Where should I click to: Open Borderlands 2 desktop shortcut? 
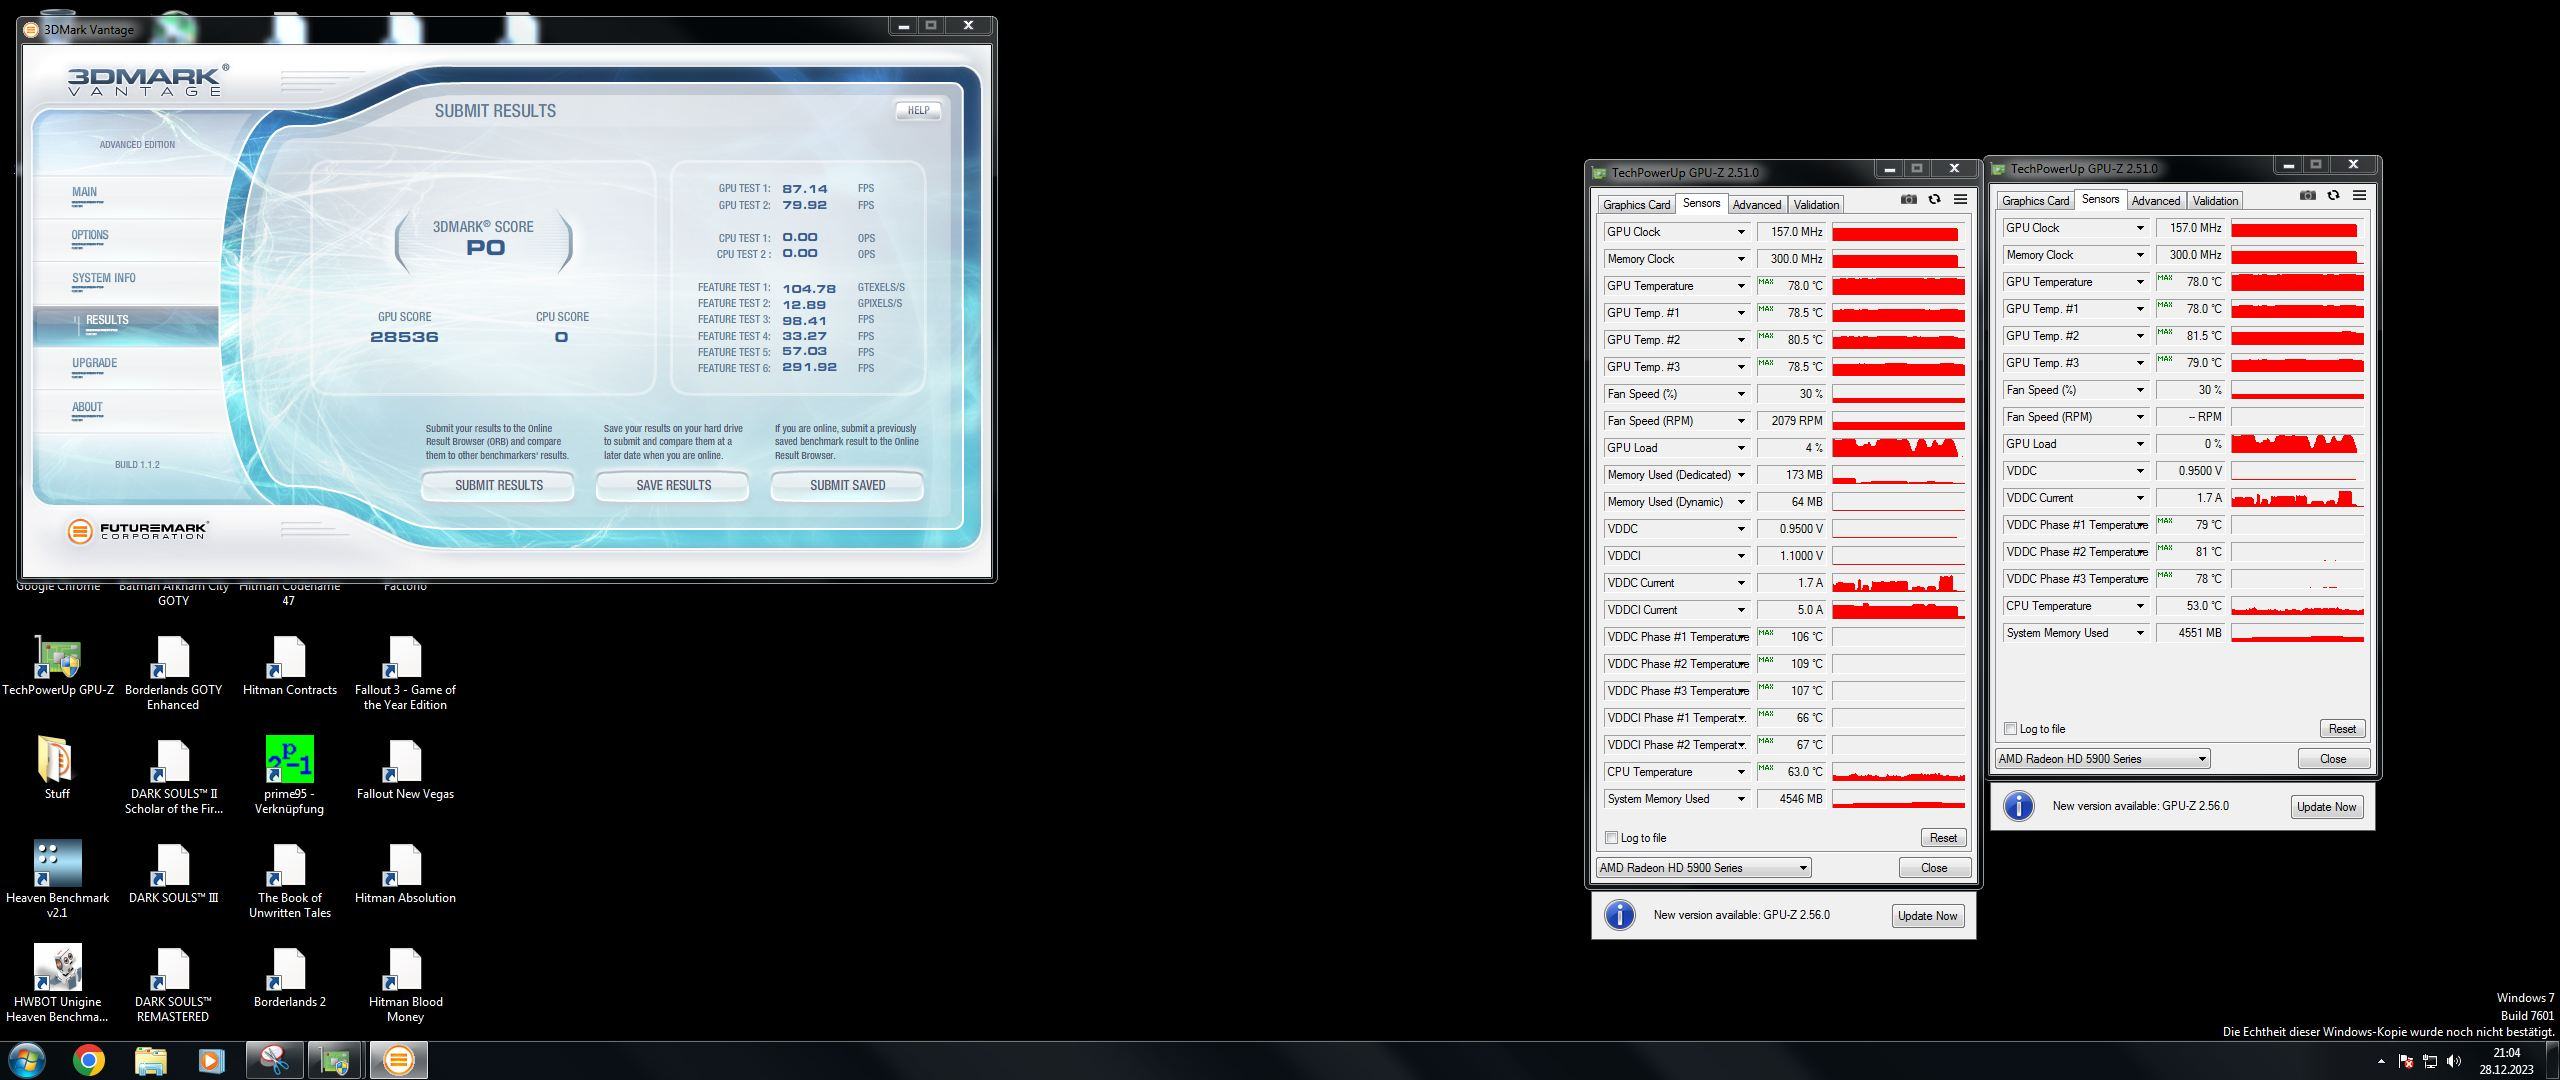click(x=289, y=977)
